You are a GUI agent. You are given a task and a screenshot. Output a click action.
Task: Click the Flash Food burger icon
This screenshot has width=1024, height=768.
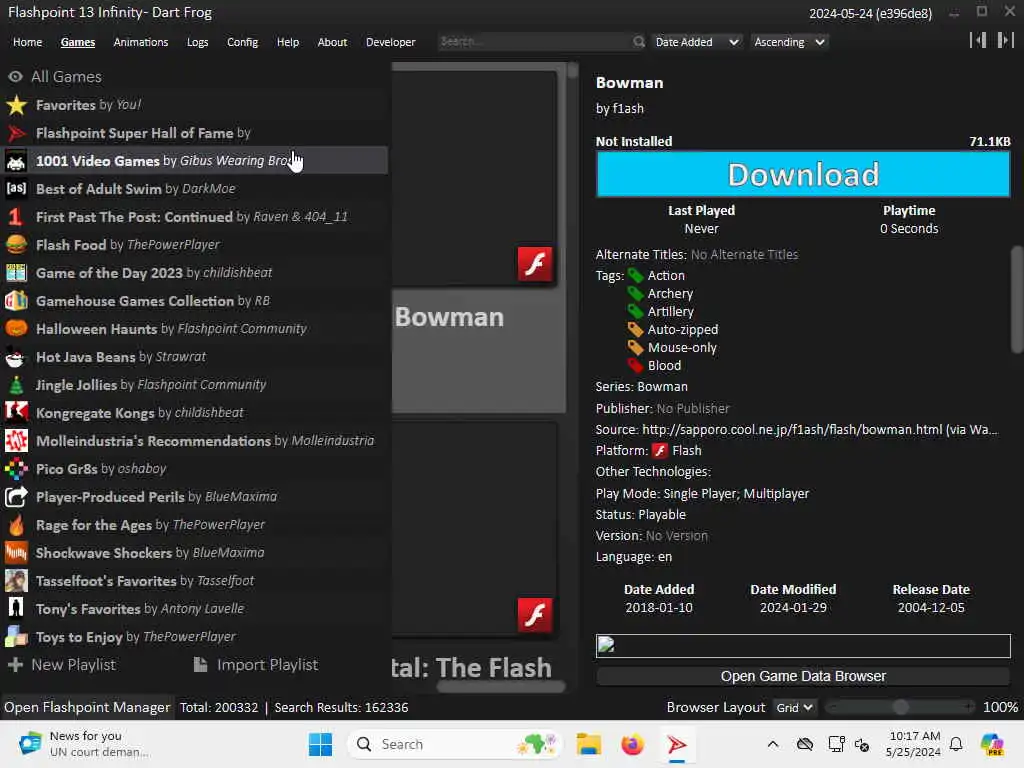click(x=16, y=245)
